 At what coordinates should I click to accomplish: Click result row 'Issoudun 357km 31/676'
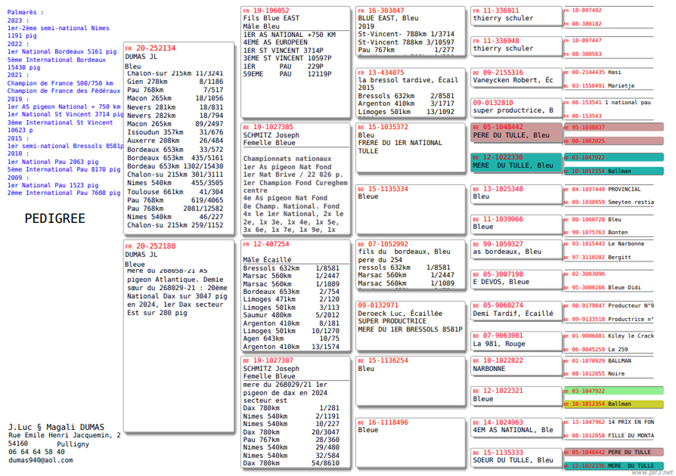pos(175,132)
